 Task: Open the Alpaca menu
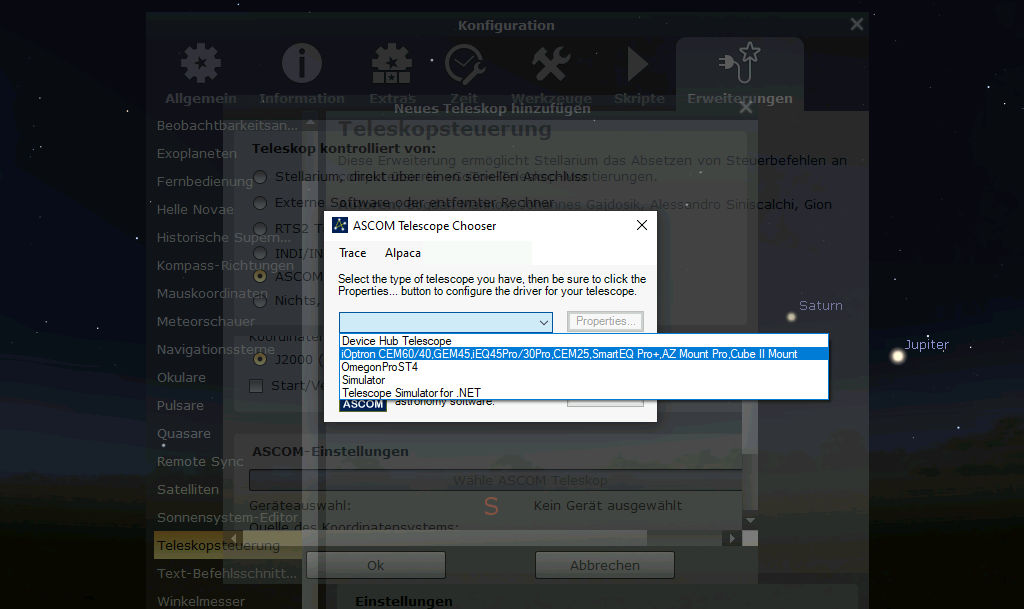[x=402, y=253]
